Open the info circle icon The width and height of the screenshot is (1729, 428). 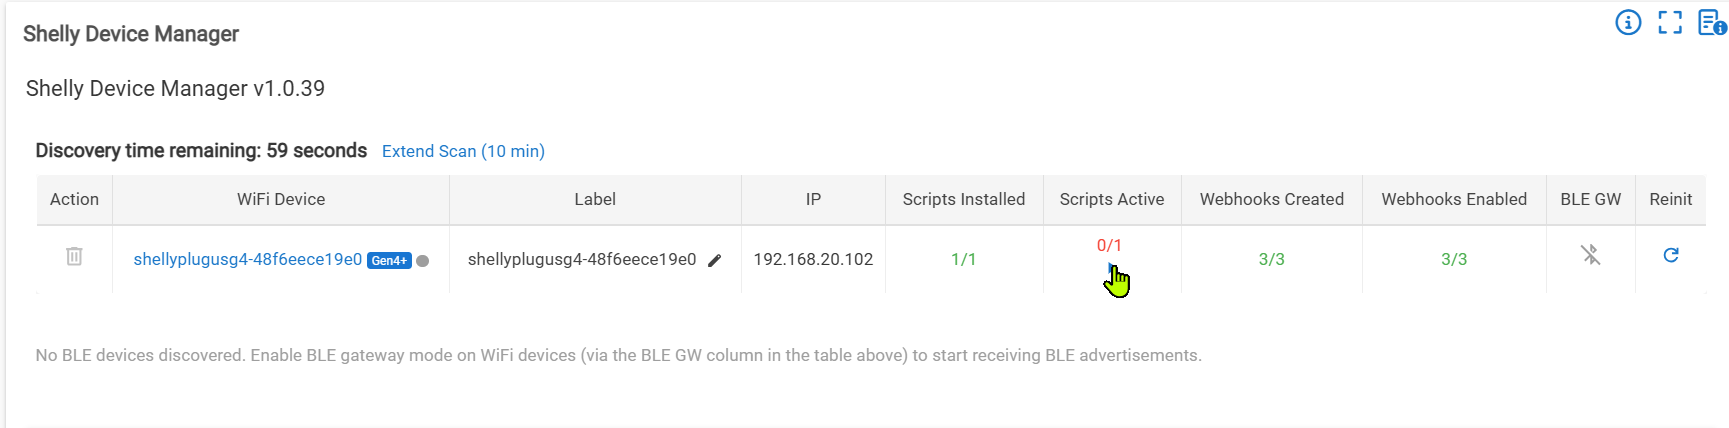(x=1628, y=23)
